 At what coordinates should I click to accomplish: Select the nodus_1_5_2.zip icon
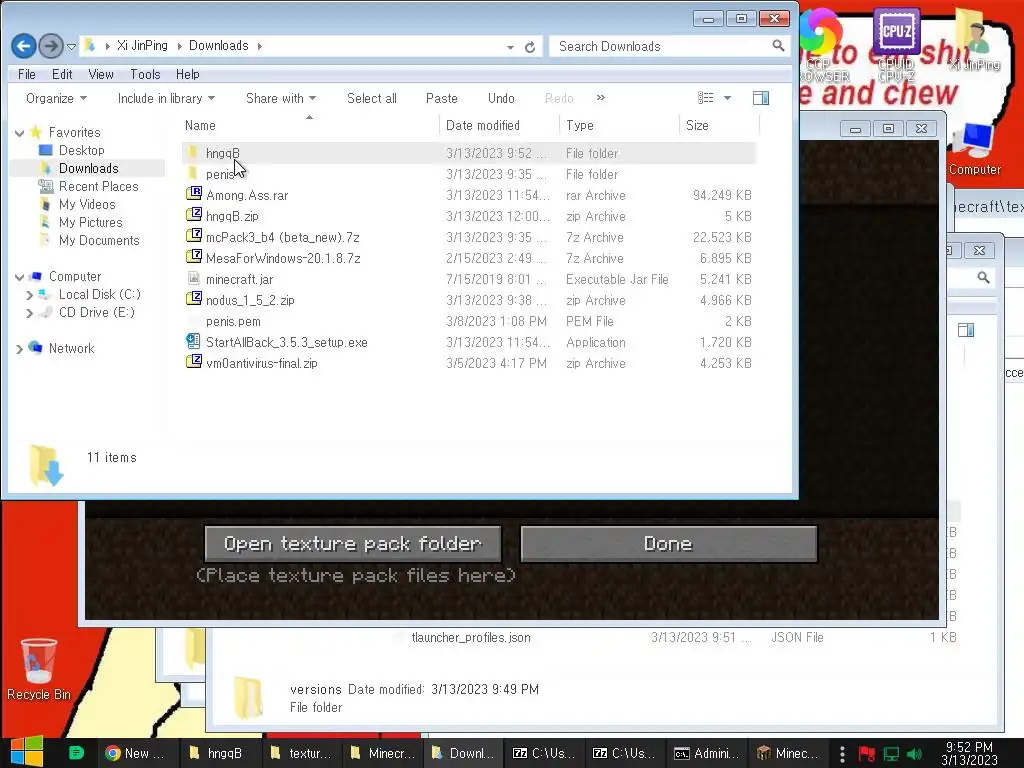[x=193, y=299]
